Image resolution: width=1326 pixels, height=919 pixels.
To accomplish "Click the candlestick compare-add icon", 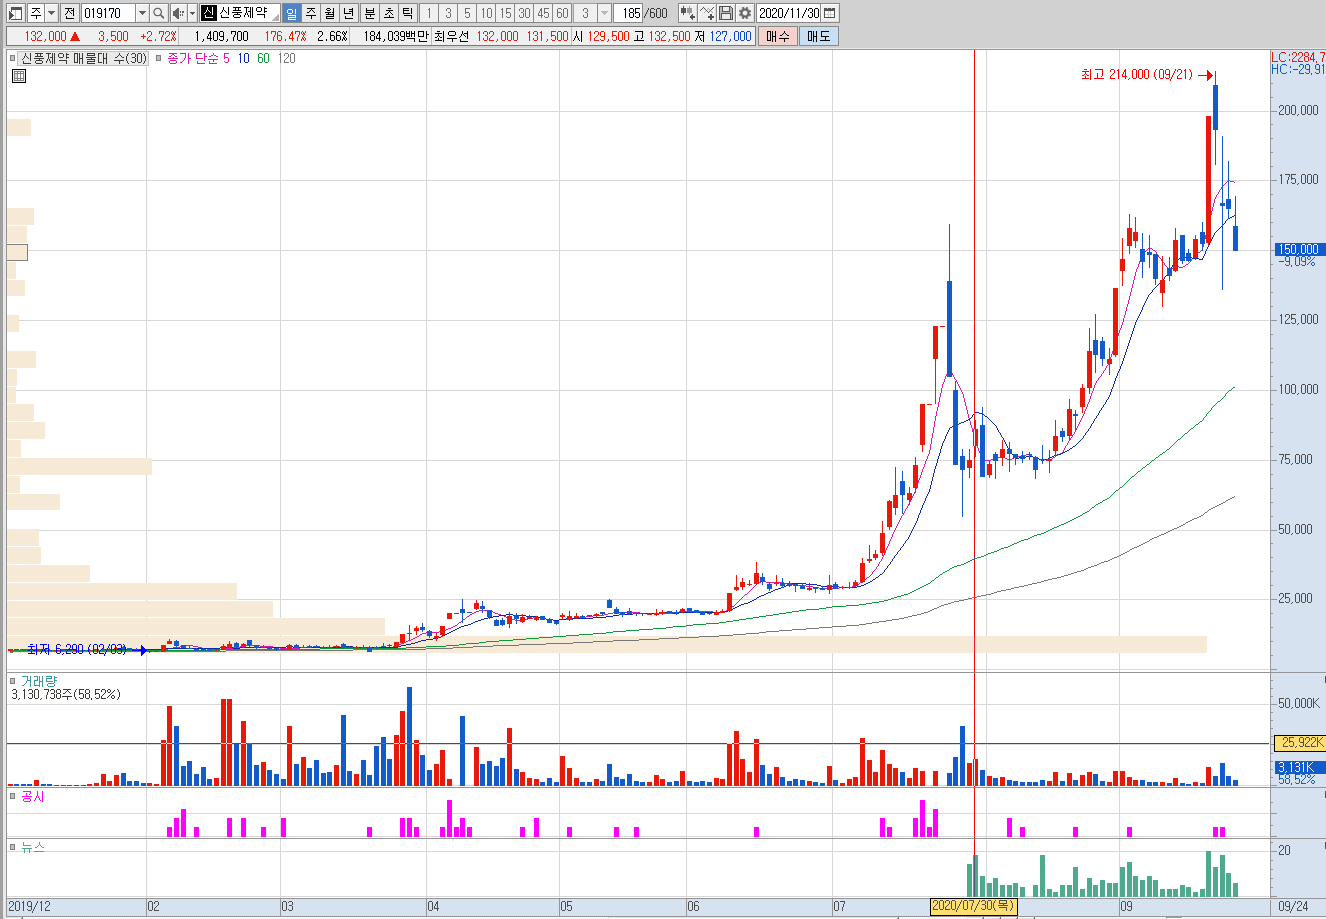I will pyautogui.click(x=688, y=13).
